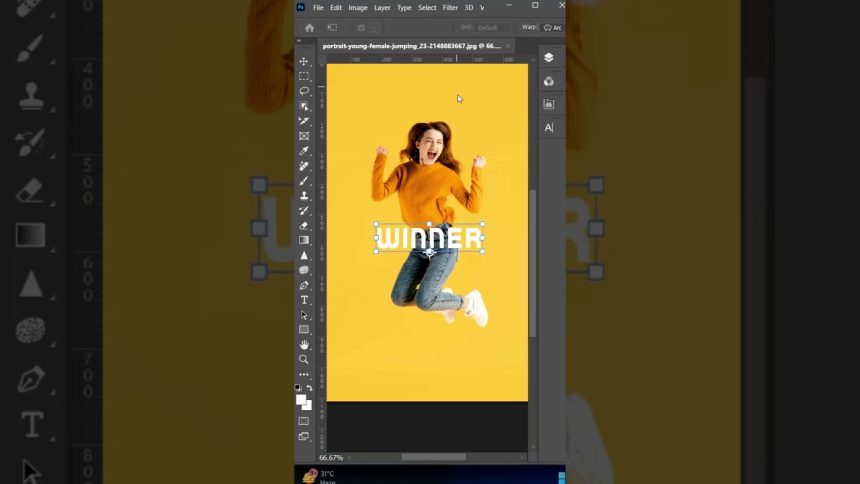Select the Clone Stamp tool

[x=304, y=195]
